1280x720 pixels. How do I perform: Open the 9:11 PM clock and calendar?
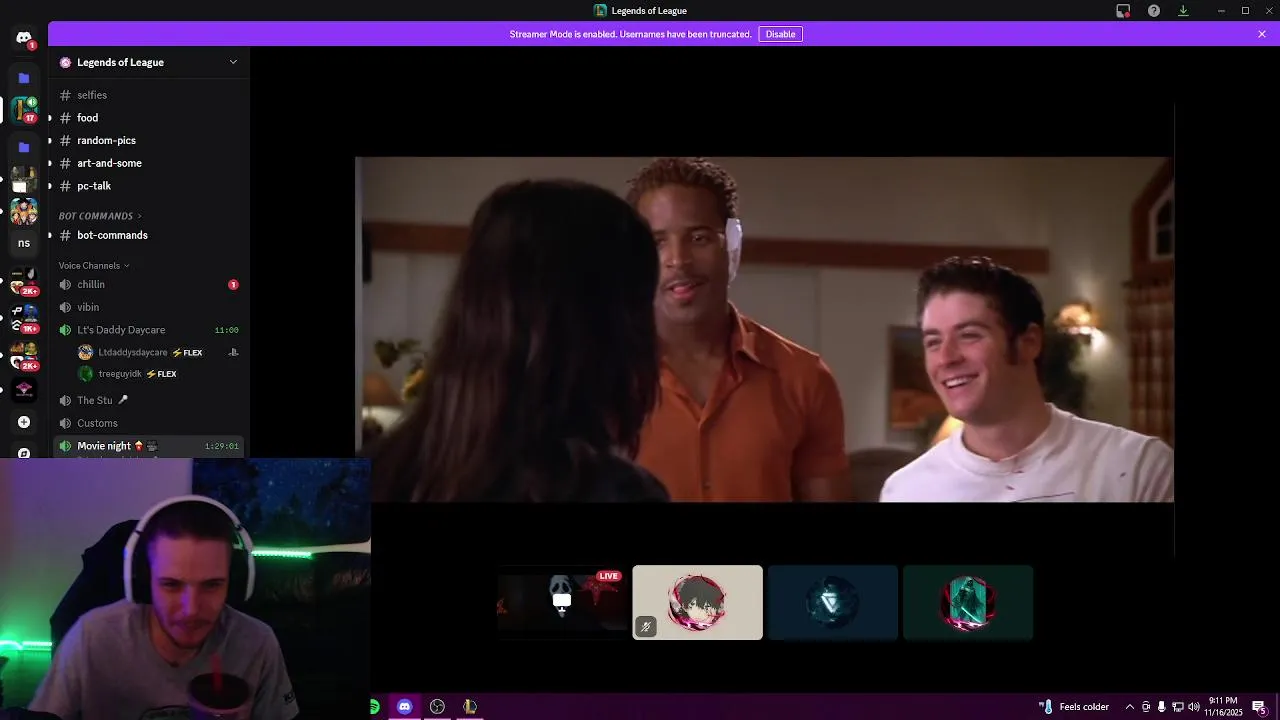coord(1224,707)
